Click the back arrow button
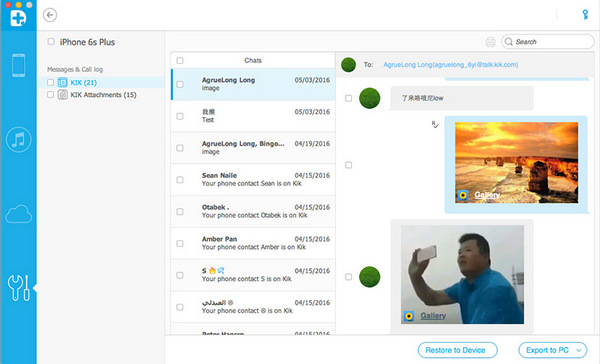The height and width of the screenshot is (364, 600). coord(50,15)
